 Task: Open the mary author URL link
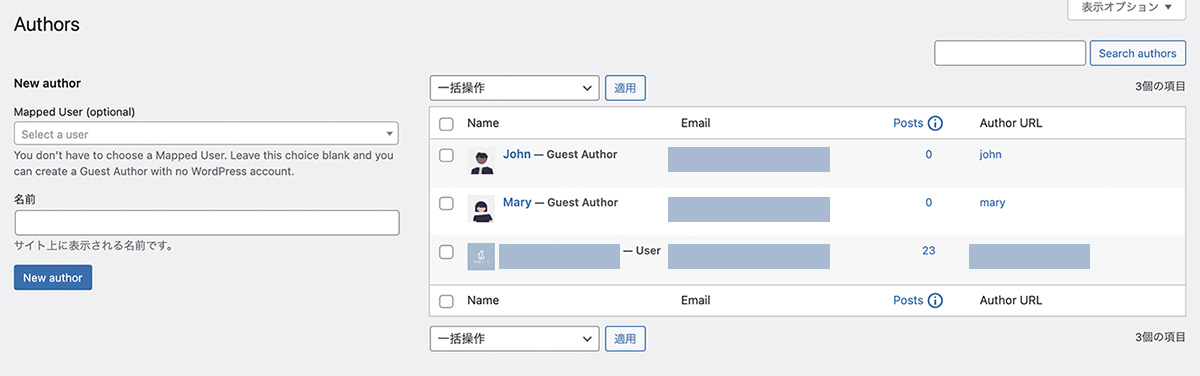[x=992, y=202]
